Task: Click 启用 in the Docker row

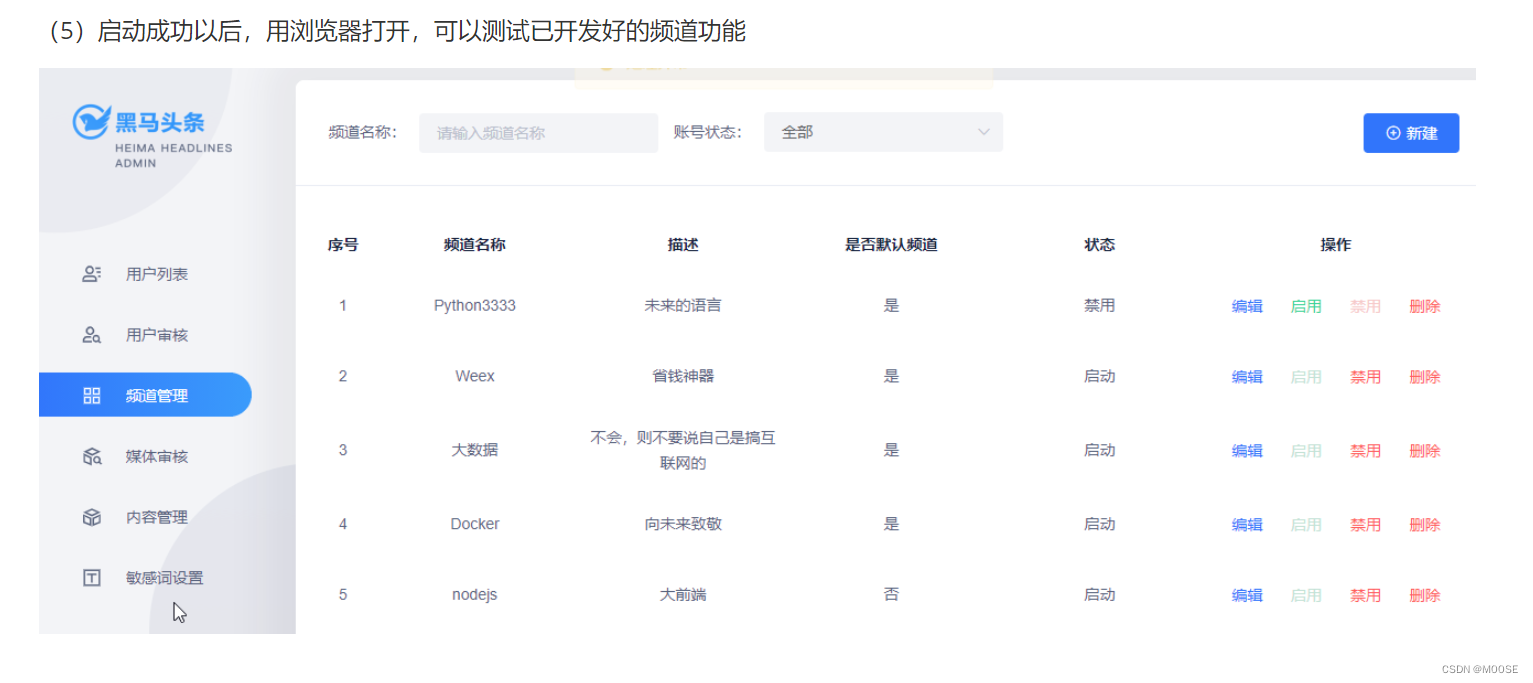Action: [1306, 525]
